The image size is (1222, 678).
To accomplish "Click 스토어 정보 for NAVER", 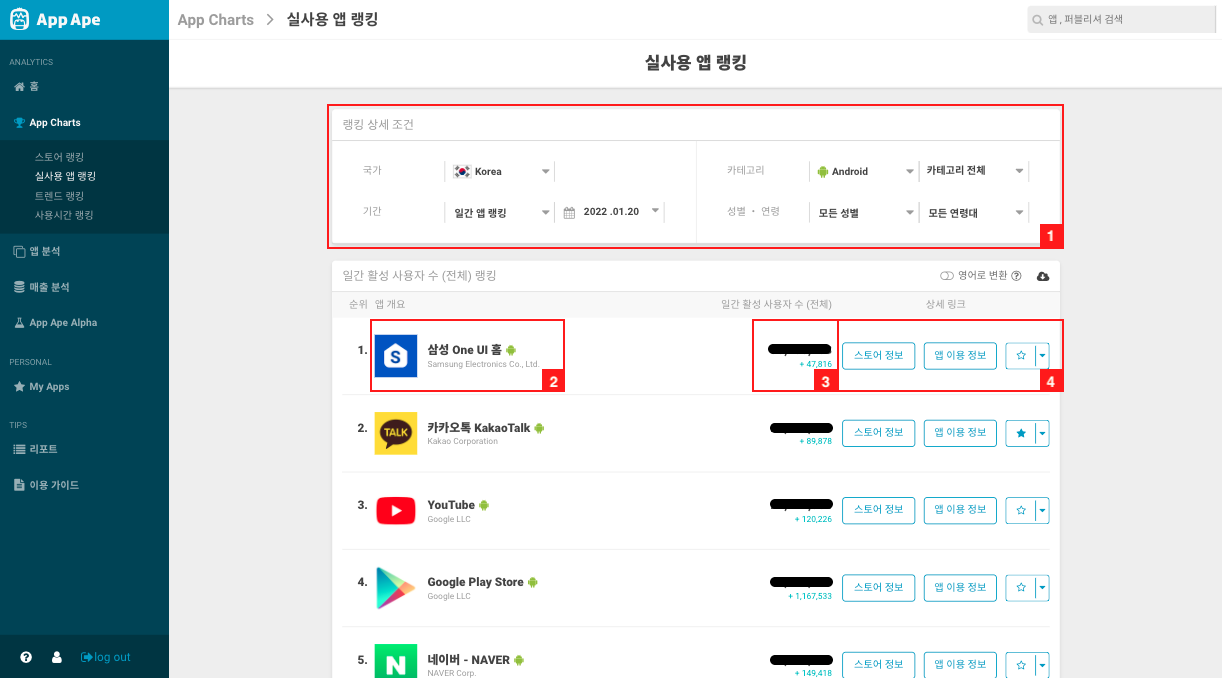I will (879, 665).
